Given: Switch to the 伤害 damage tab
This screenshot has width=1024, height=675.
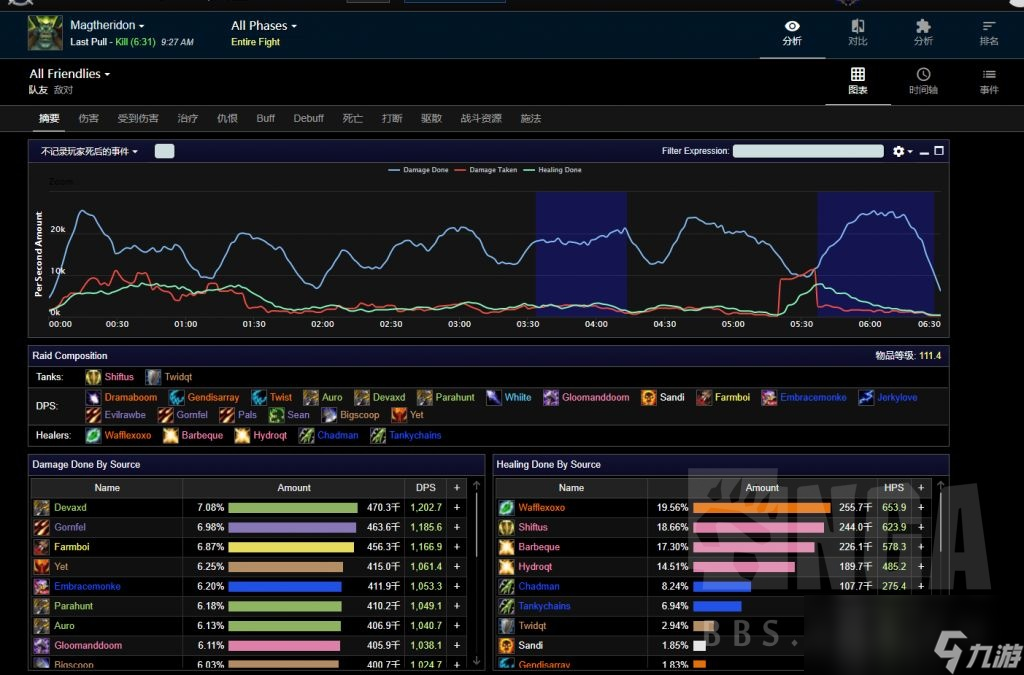Looking at the screenshot, I should tap(88, 118).
